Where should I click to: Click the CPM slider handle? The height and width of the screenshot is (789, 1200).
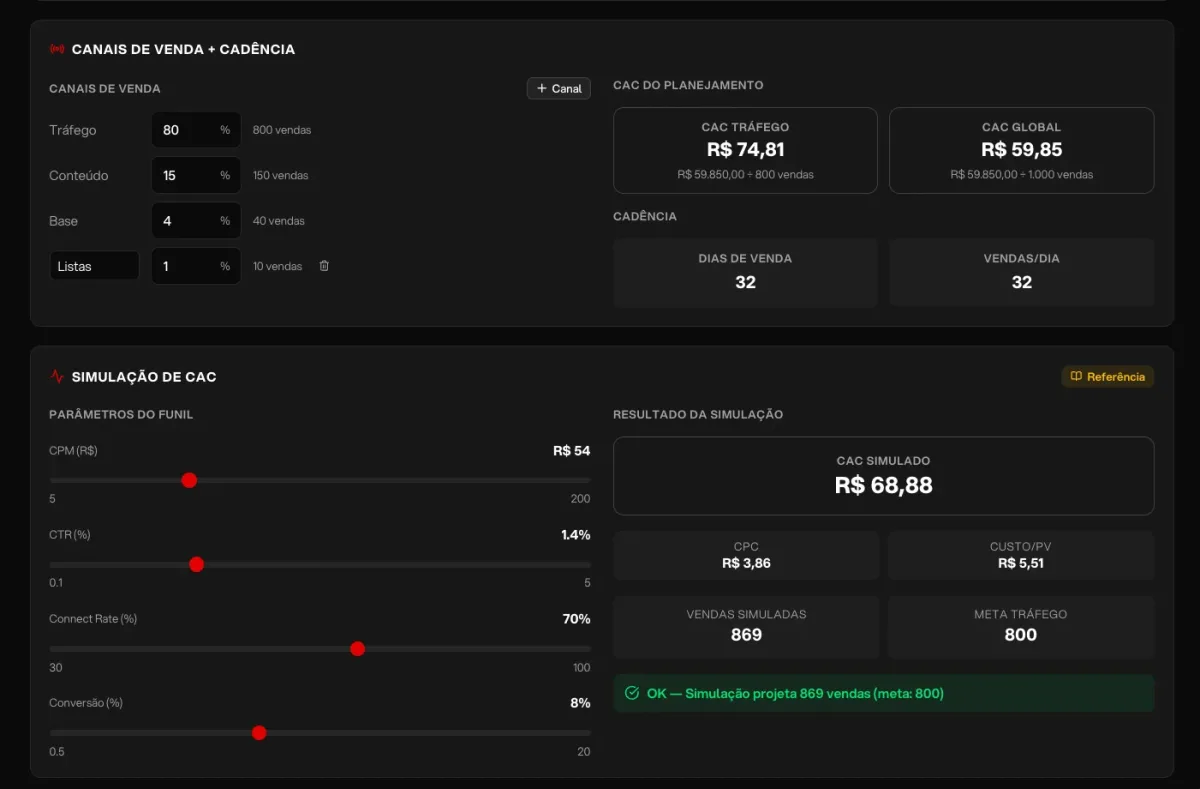(189, 480)
